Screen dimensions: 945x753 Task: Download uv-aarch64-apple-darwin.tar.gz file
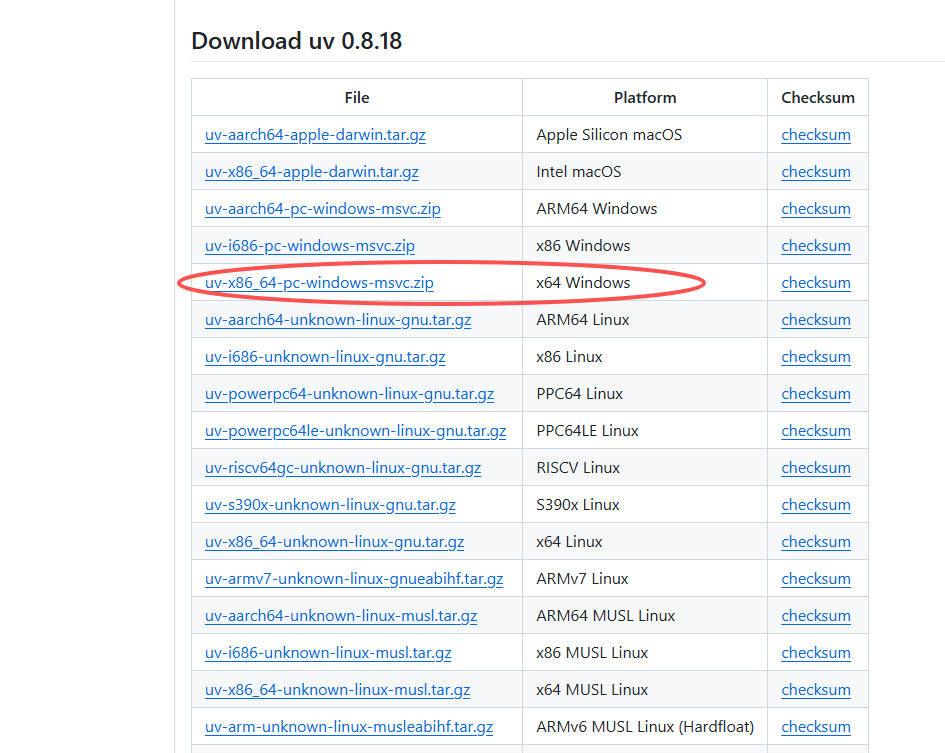pos(315,135)
